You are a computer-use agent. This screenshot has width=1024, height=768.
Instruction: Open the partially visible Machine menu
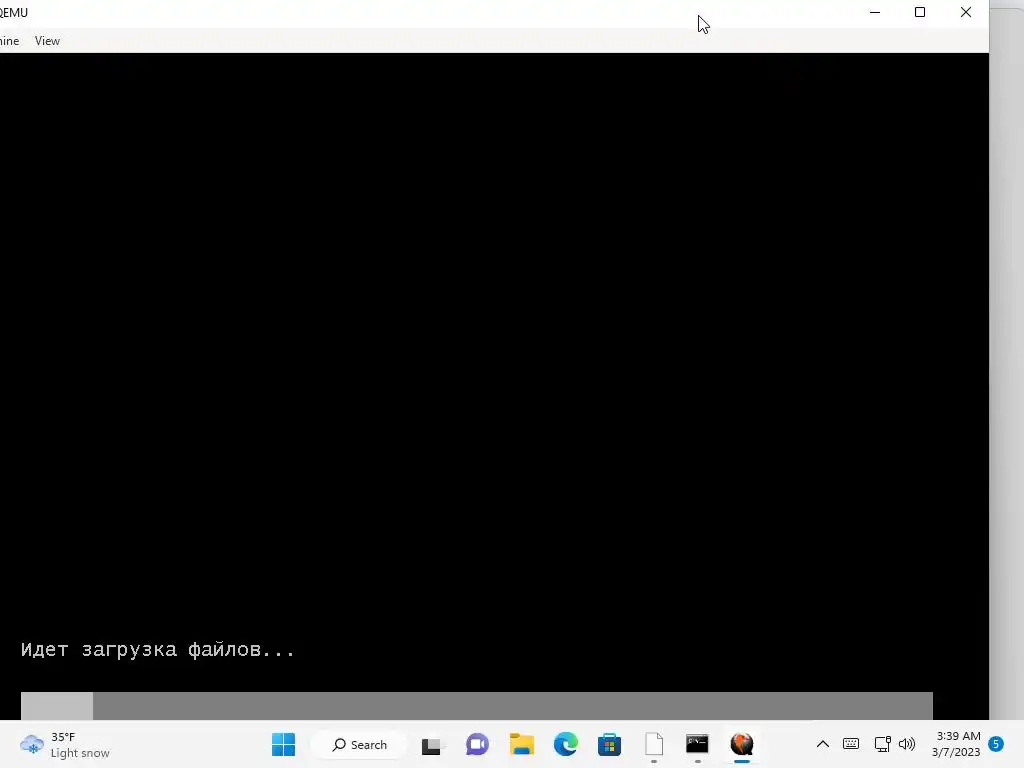9,40
